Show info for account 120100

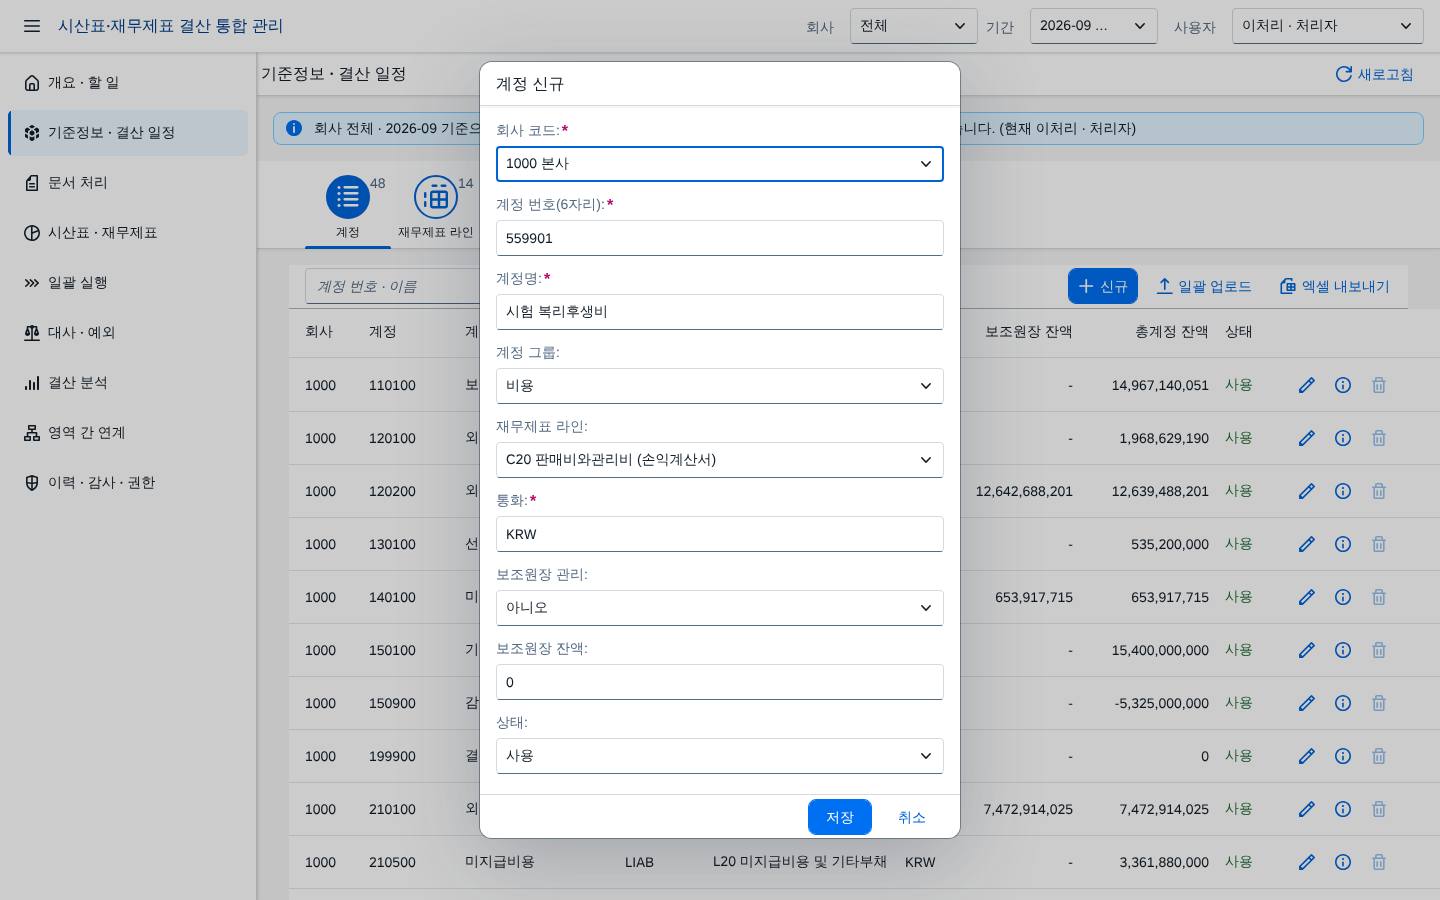tap(1343, 438)
